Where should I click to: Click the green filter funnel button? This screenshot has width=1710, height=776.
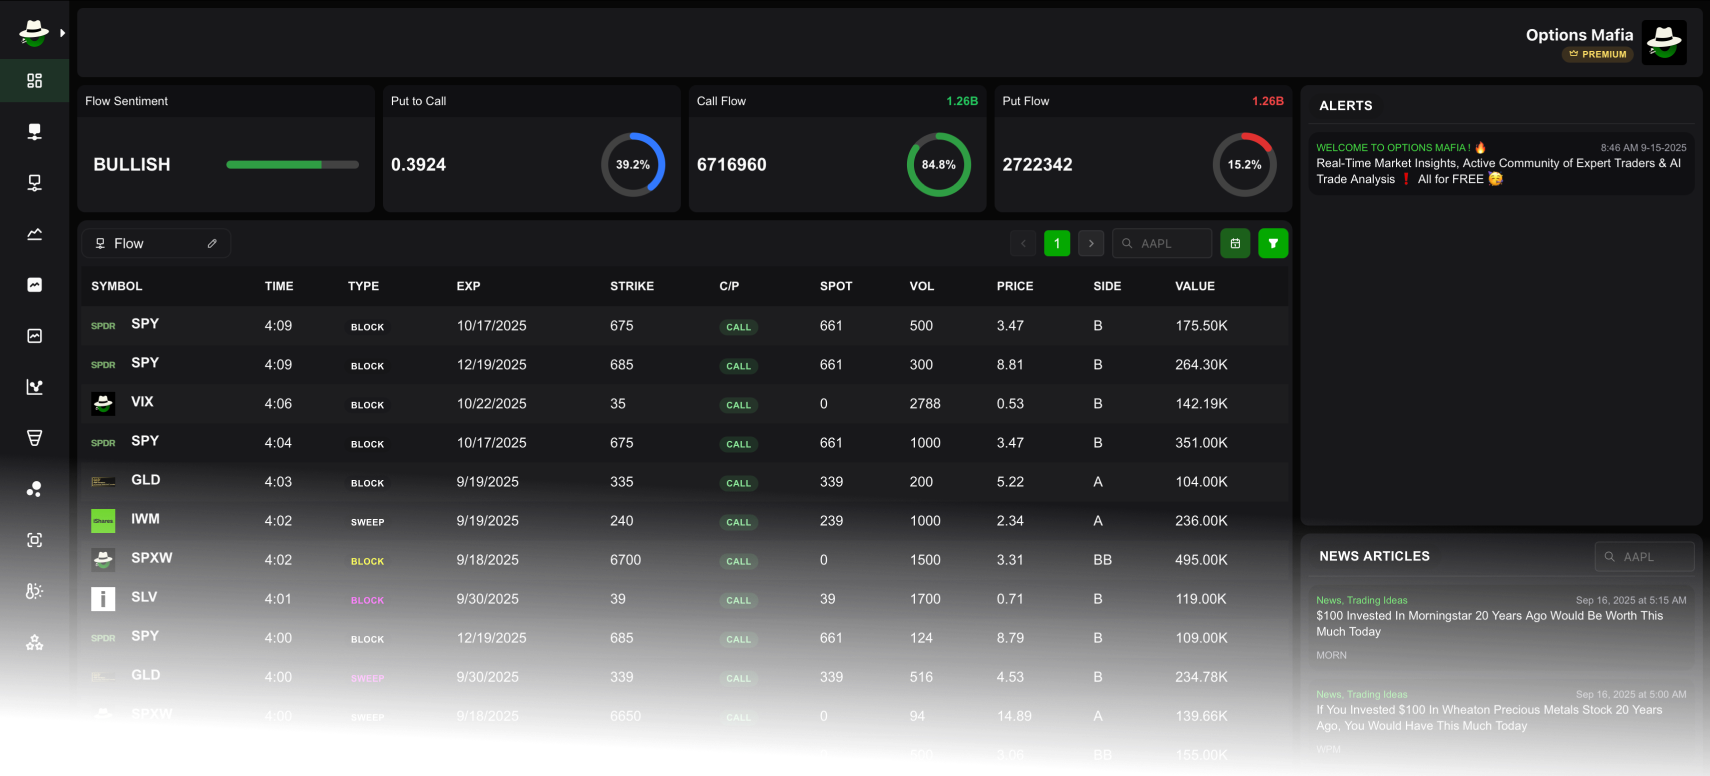point(1273,244)
